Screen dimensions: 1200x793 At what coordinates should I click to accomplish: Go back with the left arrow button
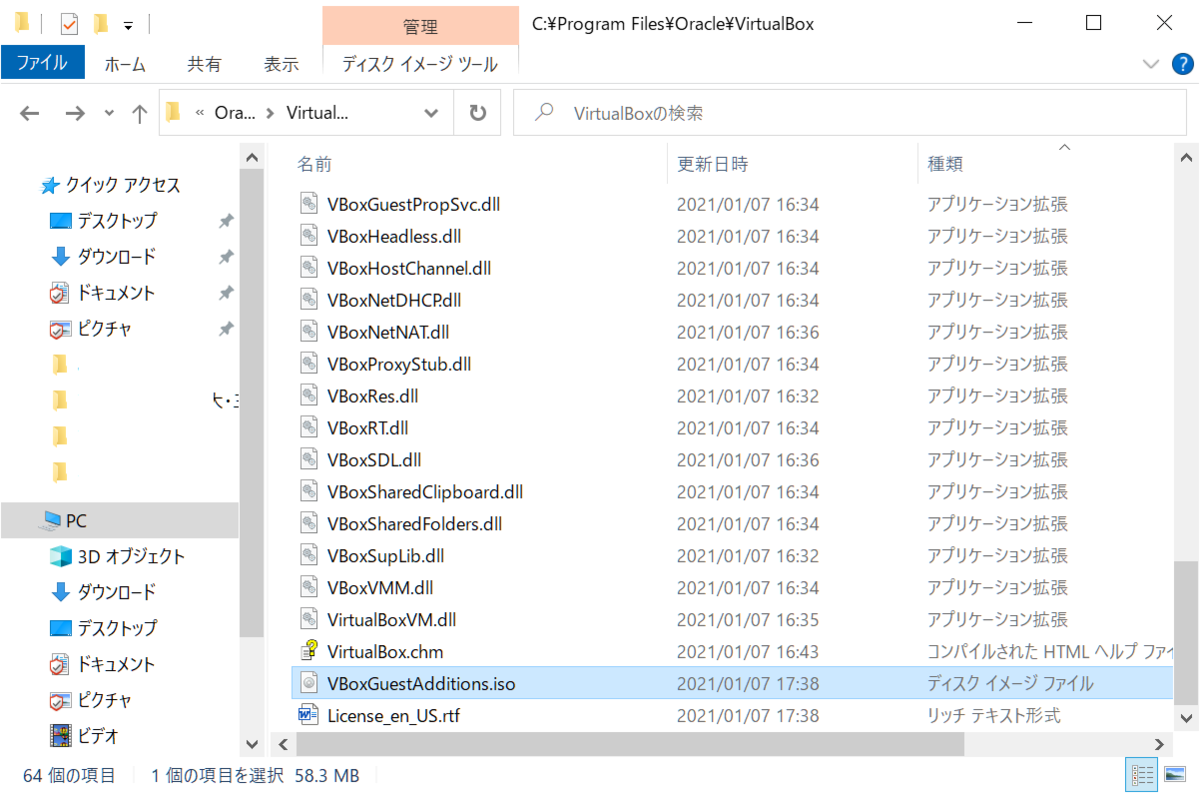[x=30, y=114]
